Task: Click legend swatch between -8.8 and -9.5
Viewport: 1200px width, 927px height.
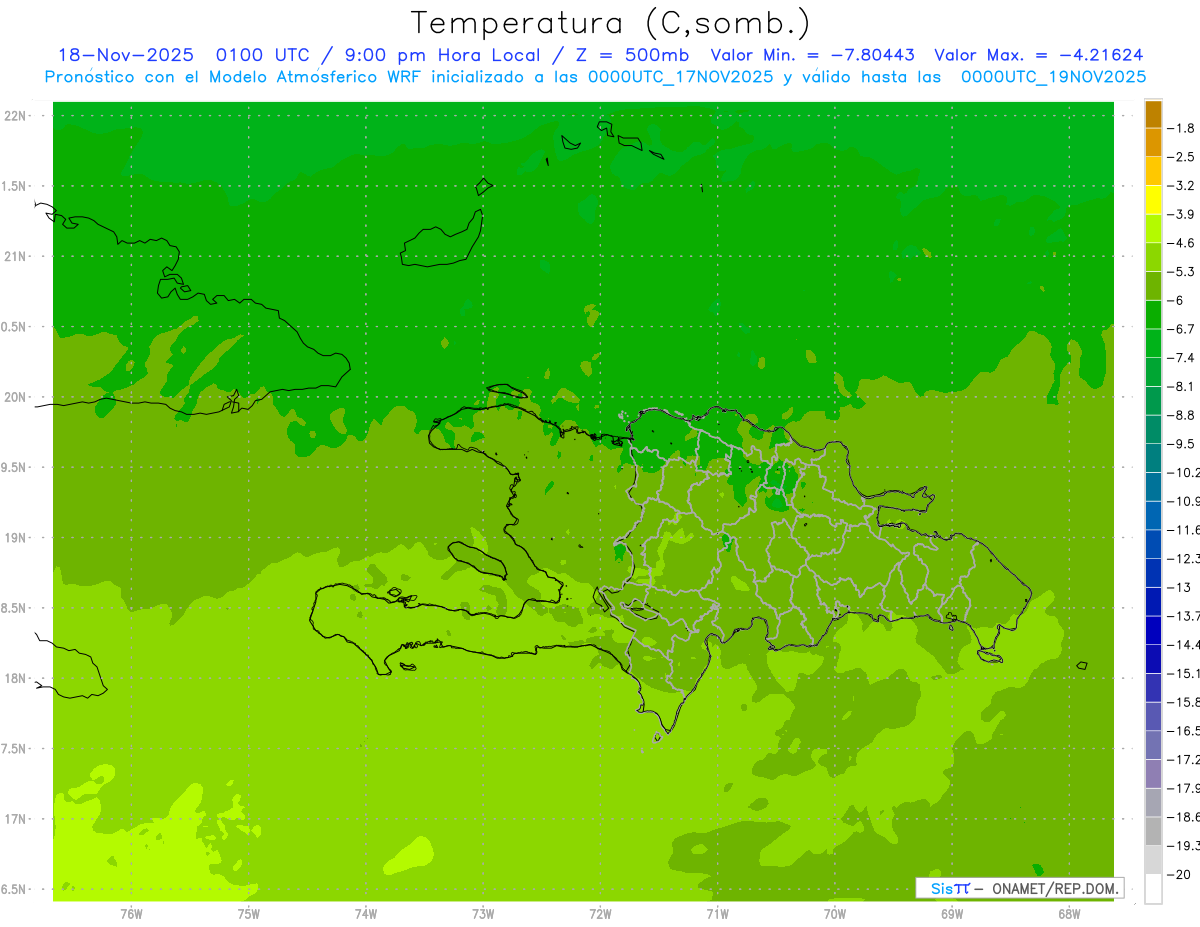Action: click(x=1153, y=429)
